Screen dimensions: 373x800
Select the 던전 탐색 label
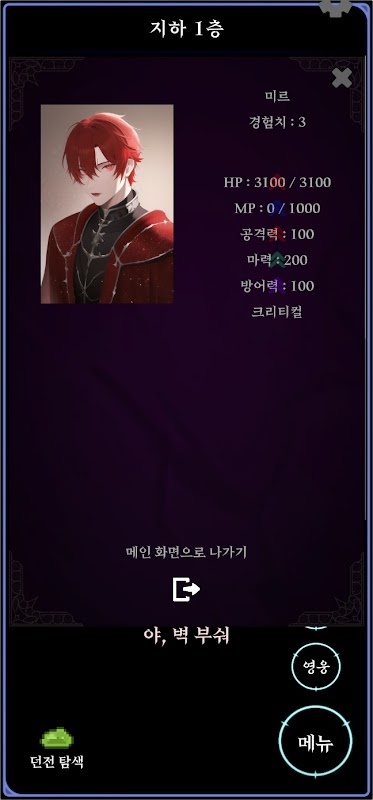click(x=57, y=762)
